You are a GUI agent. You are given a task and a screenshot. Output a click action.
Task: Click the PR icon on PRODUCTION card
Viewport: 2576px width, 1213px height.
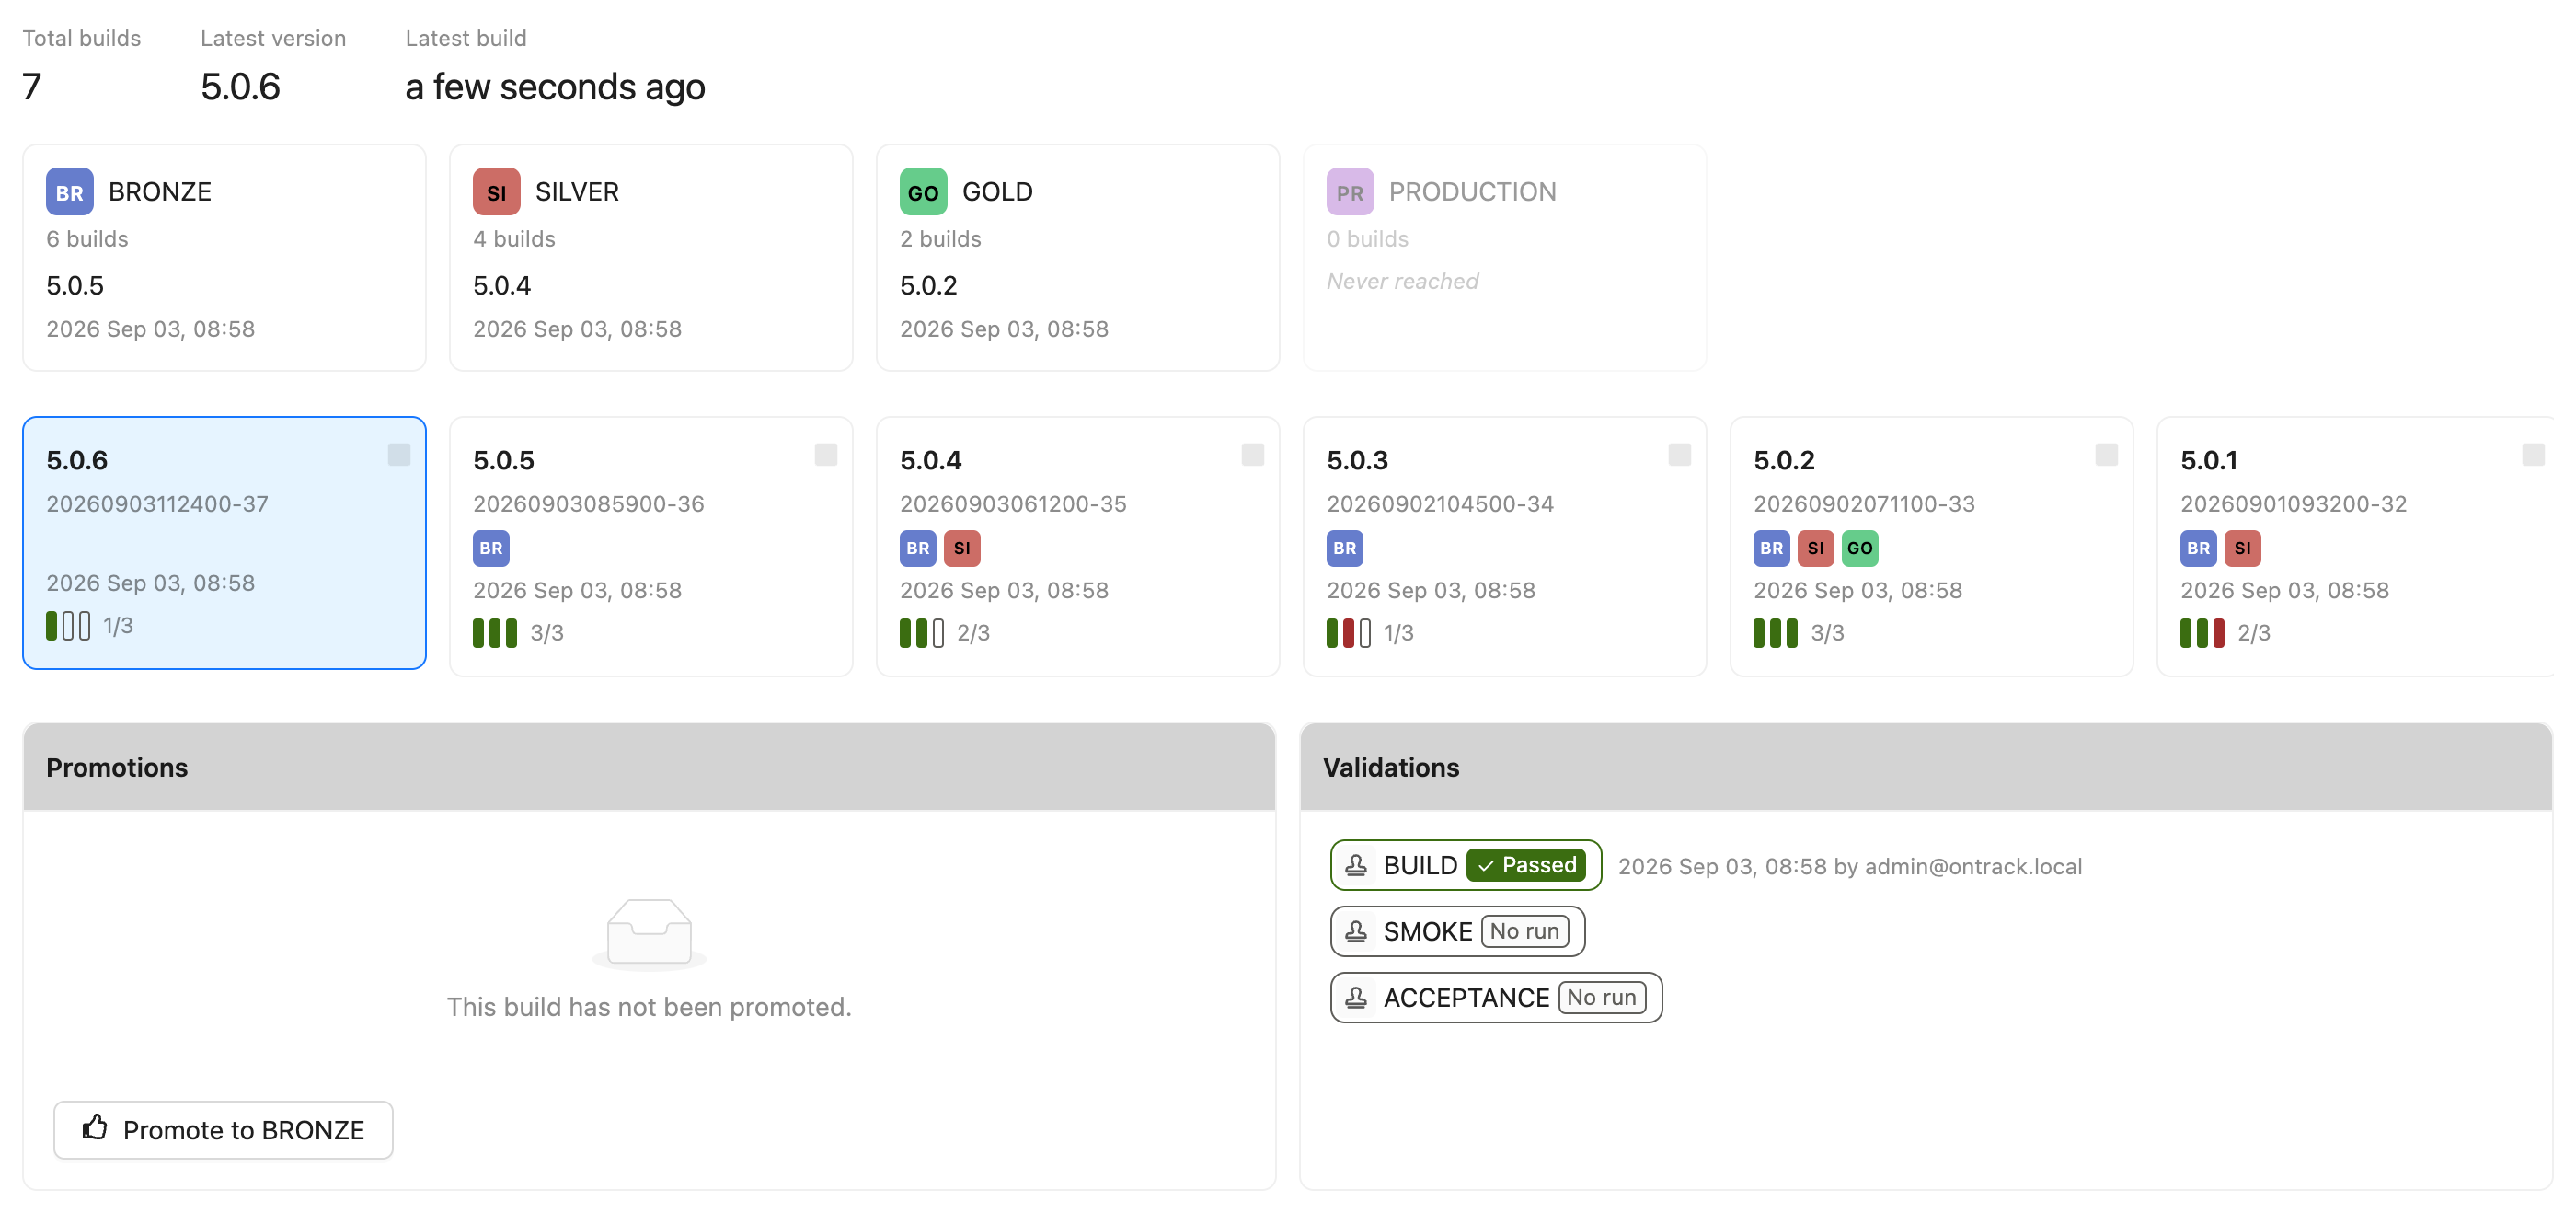1350,192
